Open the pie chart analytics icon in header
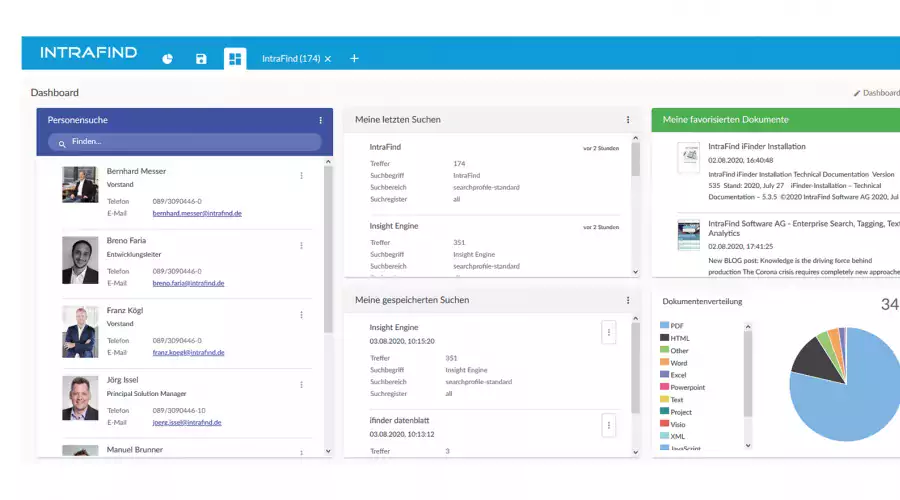 click(x=167, y=59)
